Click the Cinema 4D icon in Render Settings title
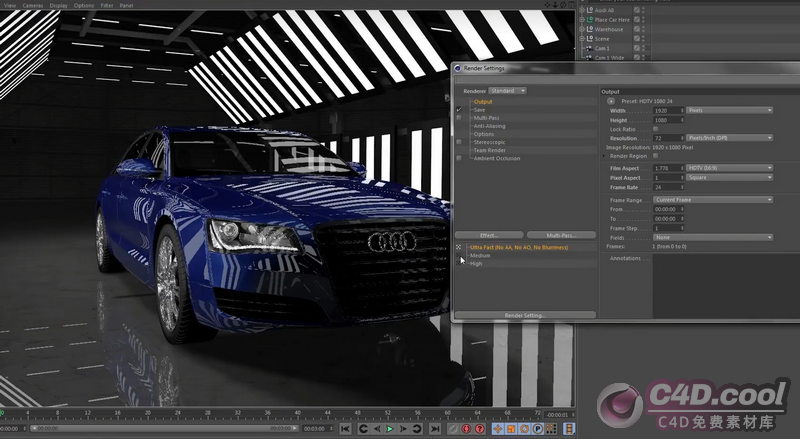This screenshot has width=800, height=439. pos(458,68)
